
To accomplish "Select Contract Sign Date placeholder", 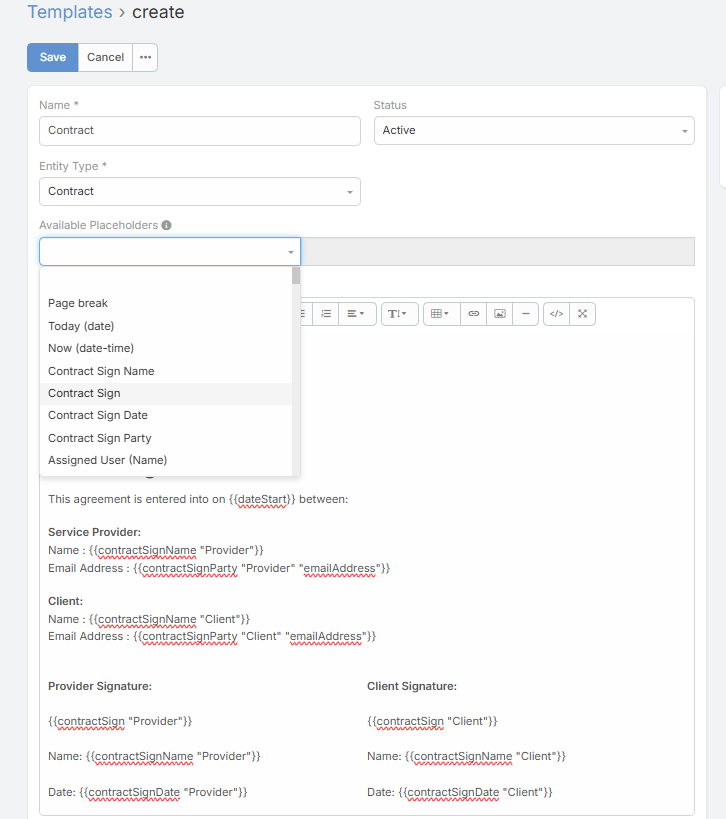I will coord(97,415).
